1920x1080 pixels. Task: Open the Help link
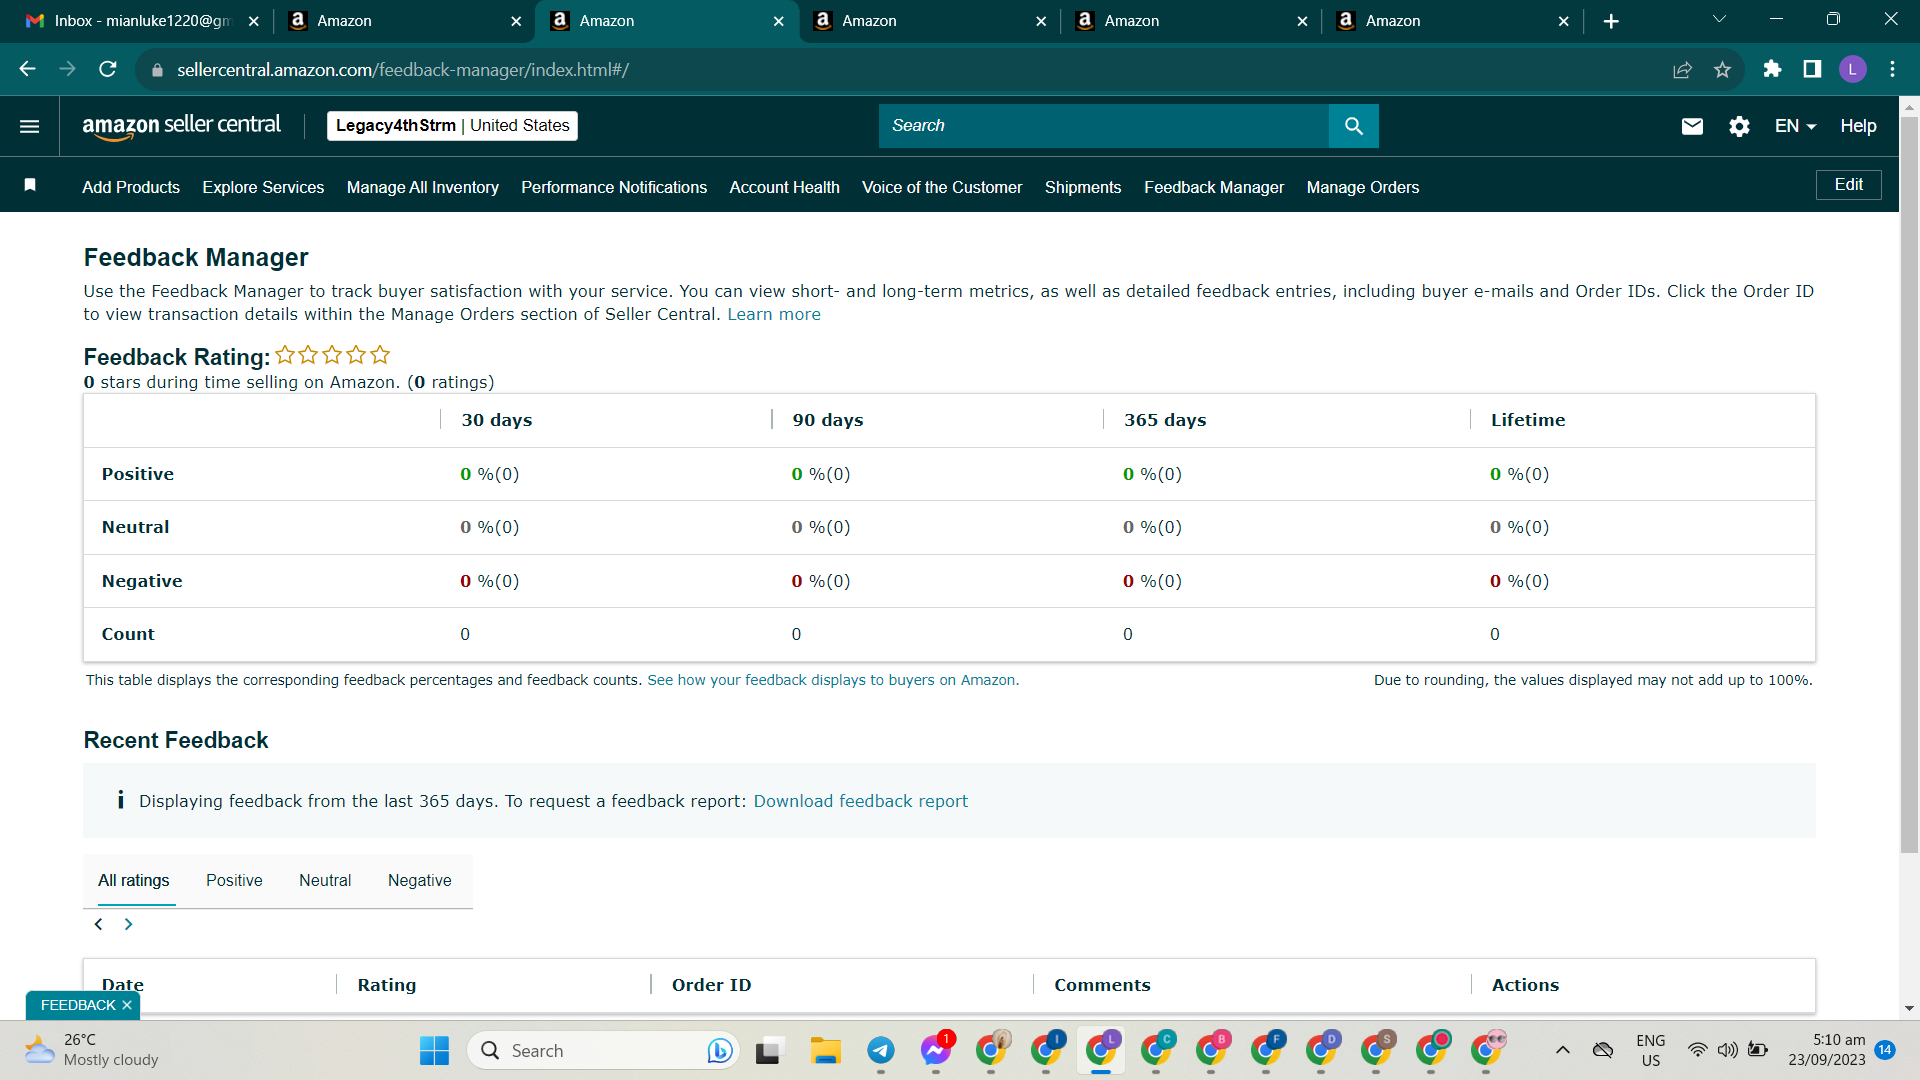click(1858, 126)
